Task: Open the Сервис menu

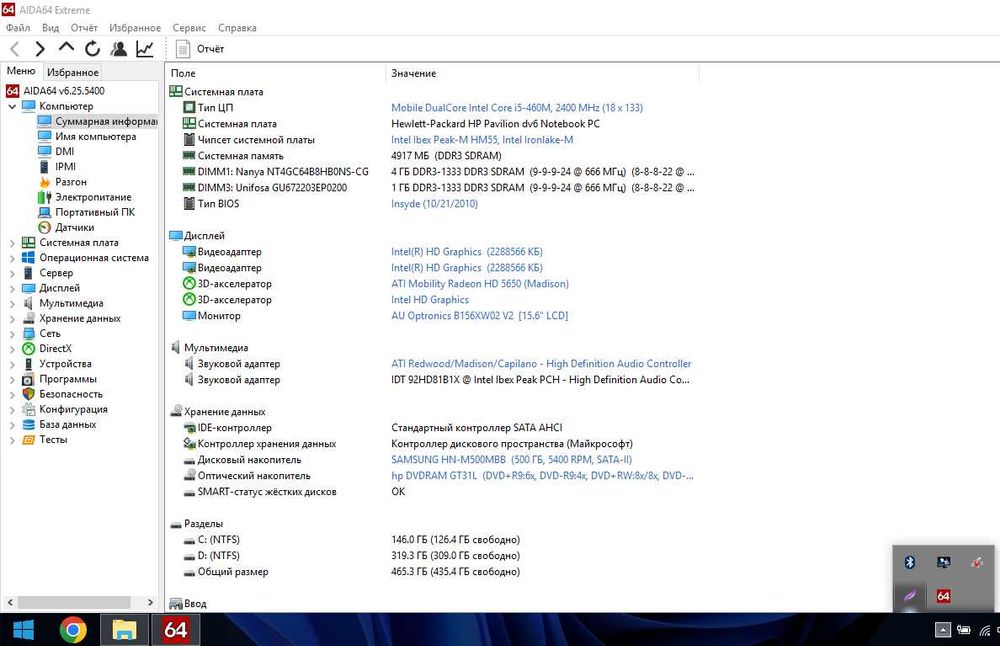Action: click(189, 27)
